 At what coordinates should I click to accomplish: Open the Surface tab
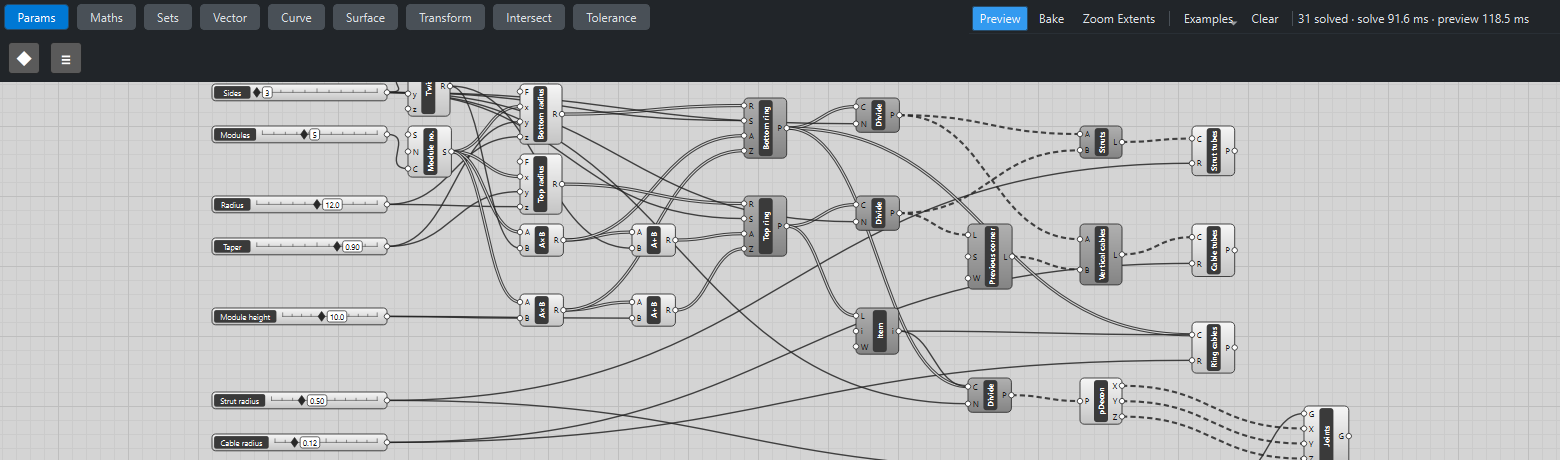click(365, 18)
